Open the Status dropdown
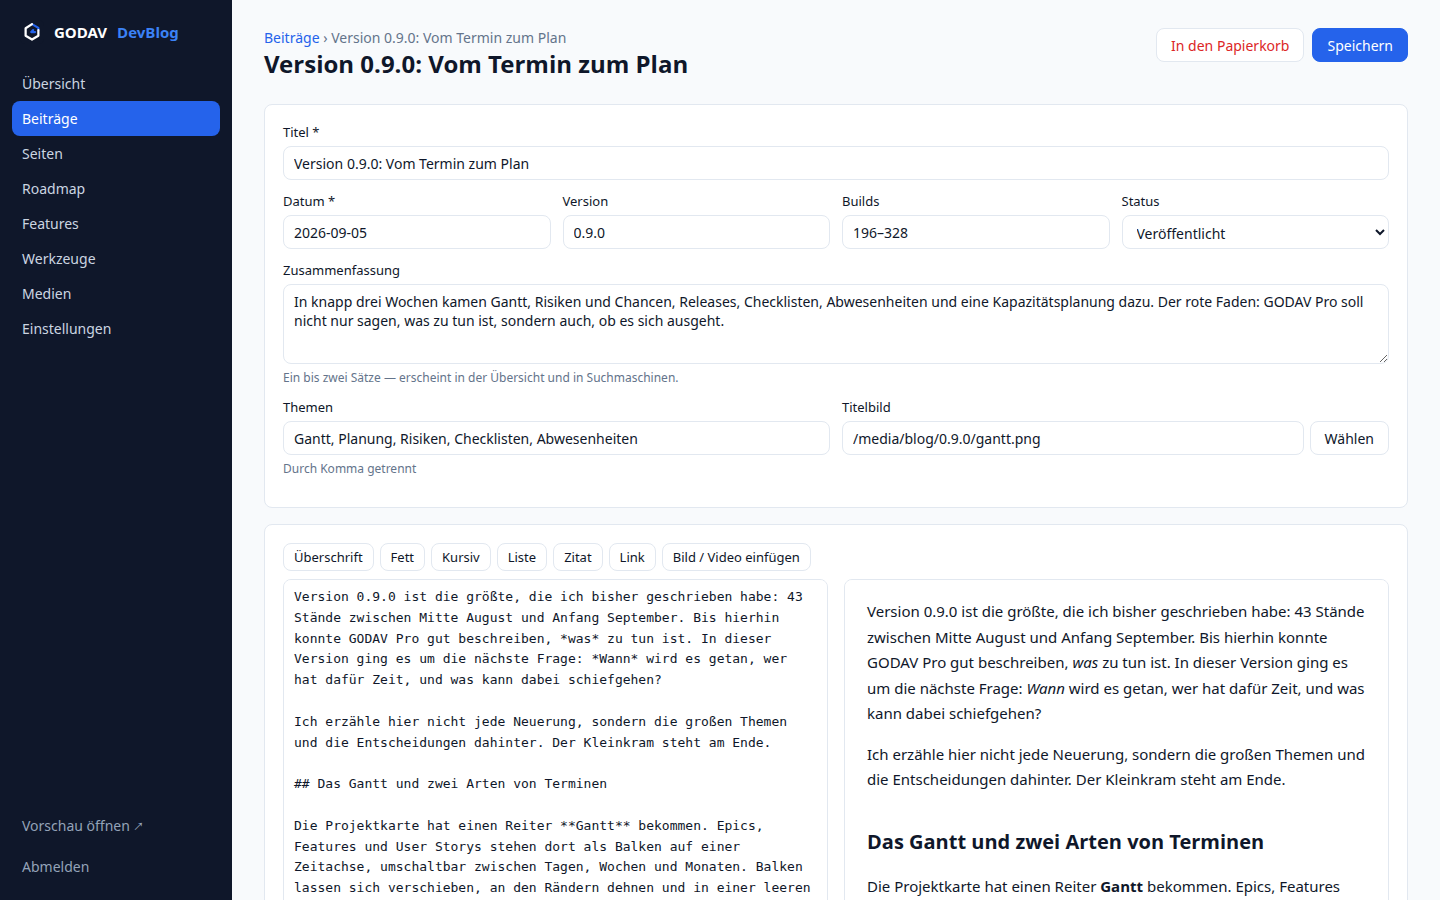This screenshot has width=1440, height=900. click(1255, 233)
